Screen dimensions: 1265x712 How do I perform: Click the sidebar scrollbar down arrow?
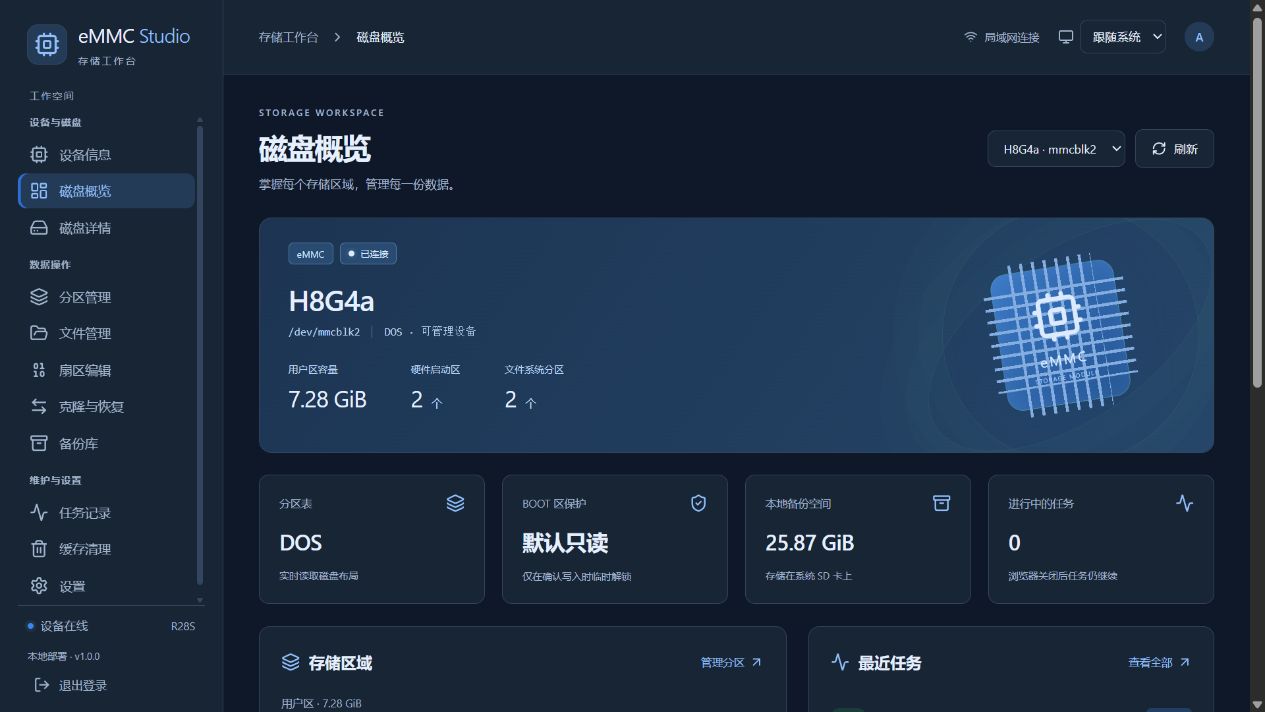[x=199, y=601]
